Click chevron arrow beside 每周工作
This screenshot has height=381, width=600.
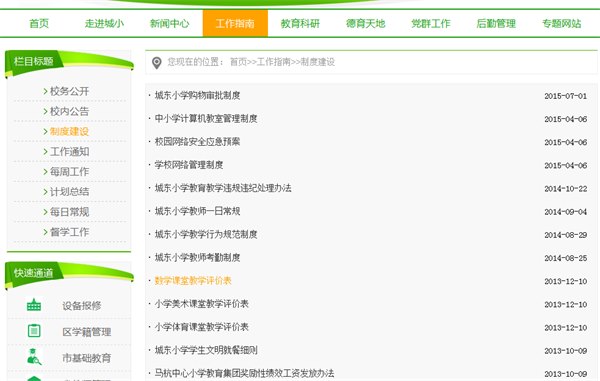coord(46,172)
